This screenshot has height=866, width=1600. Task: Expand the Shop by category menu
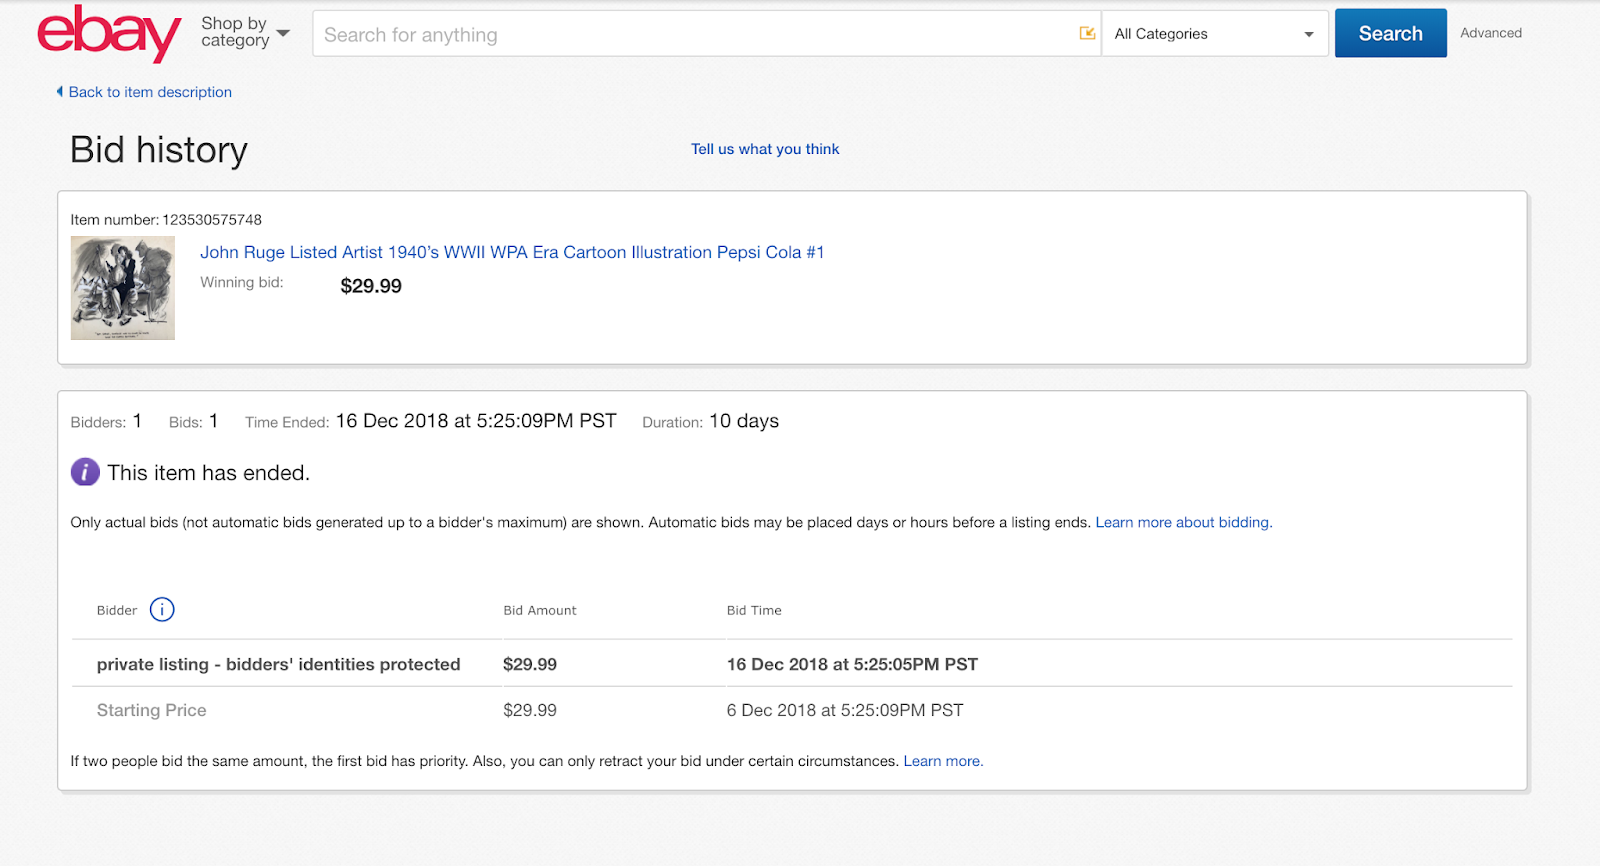coord(245,33)
